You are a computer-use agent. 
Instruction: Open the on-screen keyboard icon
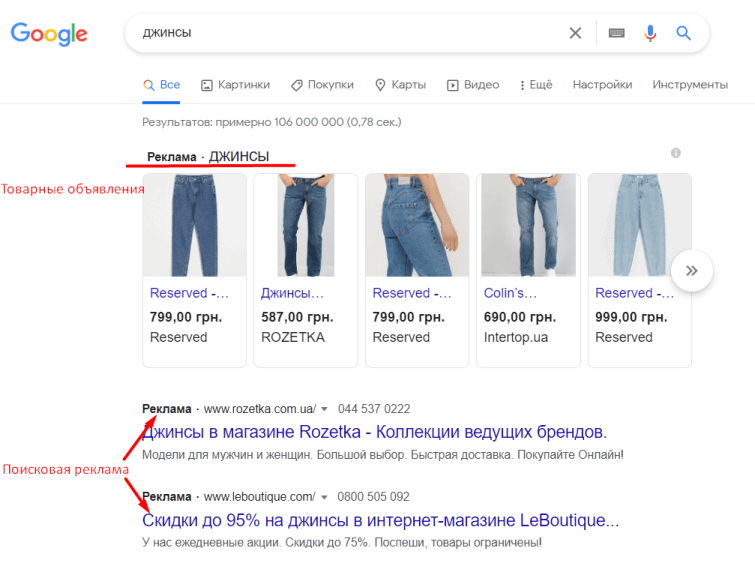(616, 33)
